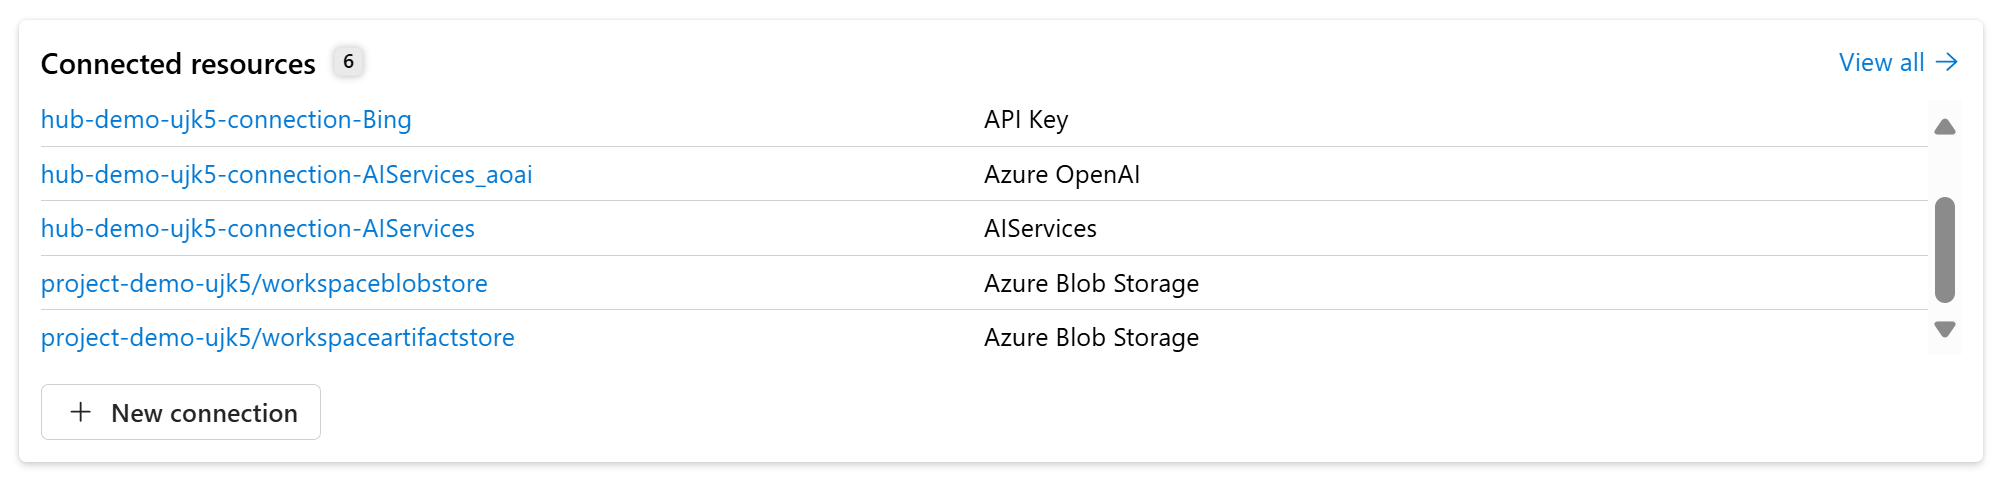
Task: Open project-demo-ujk5/workspaceblobstore connection
Action: click(x=264, y=284)
